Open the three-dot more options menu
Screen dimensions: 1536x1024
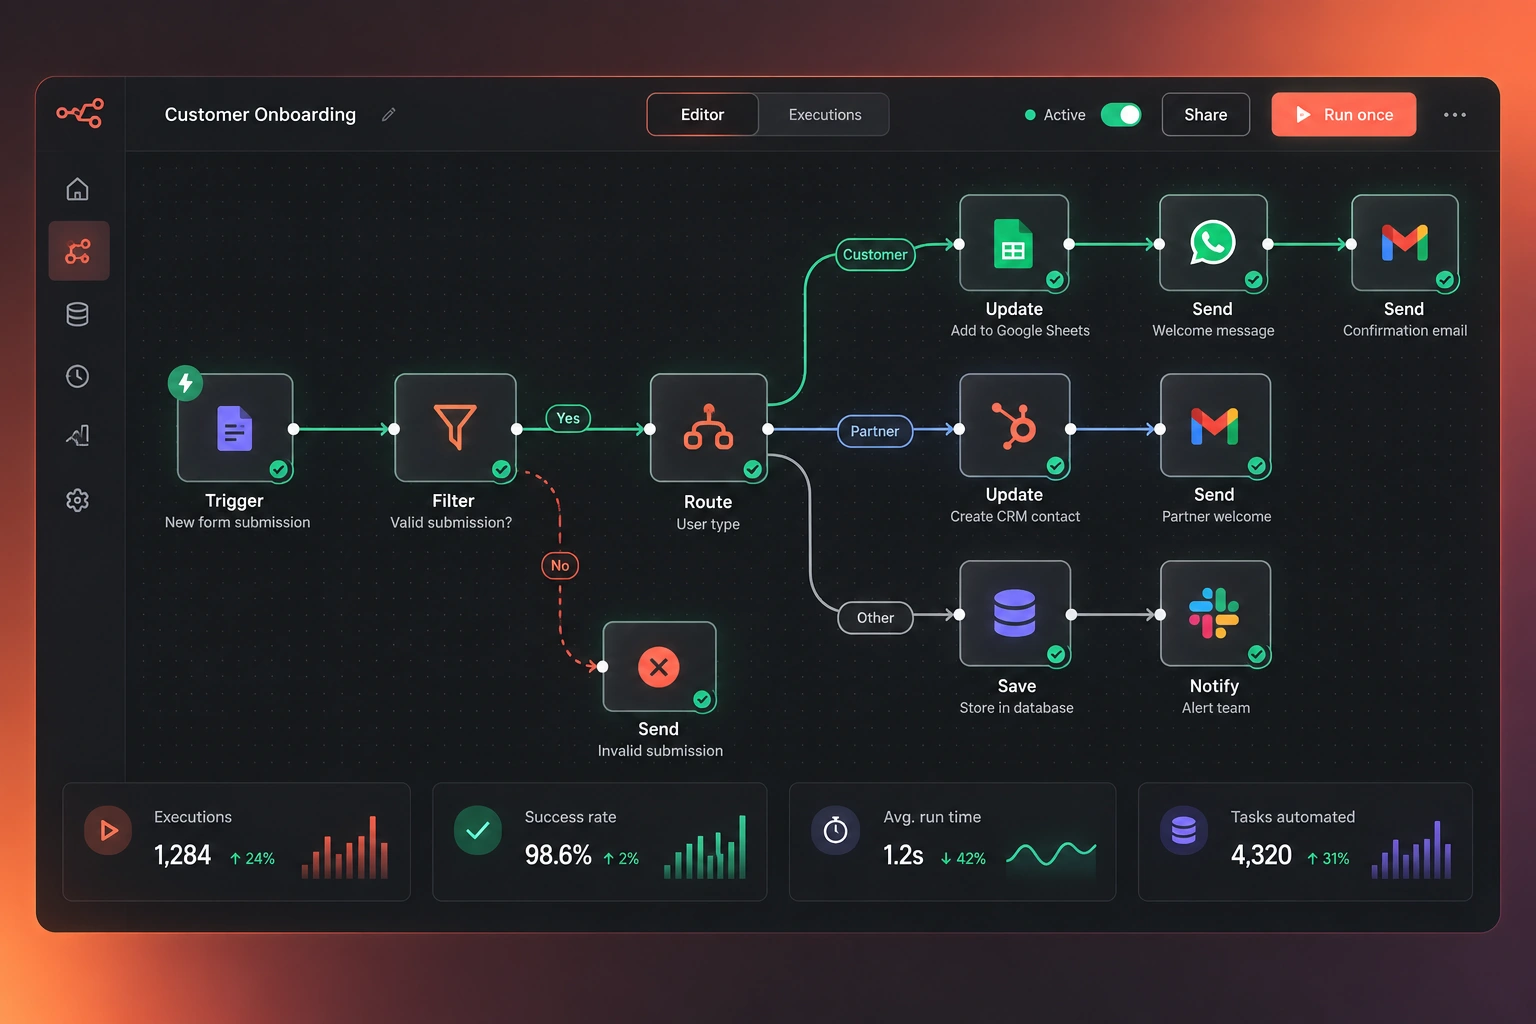click(x=1454, y=115)
